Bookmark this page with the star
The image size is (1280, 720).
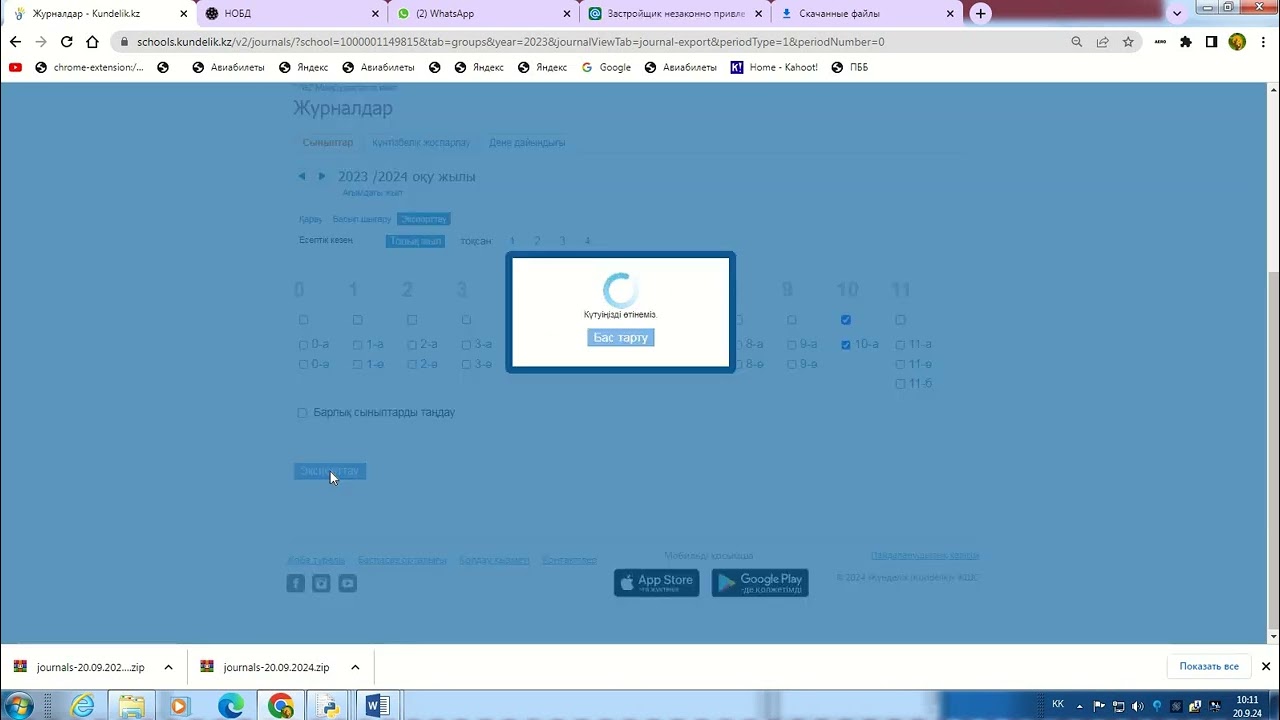(x=1128, y=42)
